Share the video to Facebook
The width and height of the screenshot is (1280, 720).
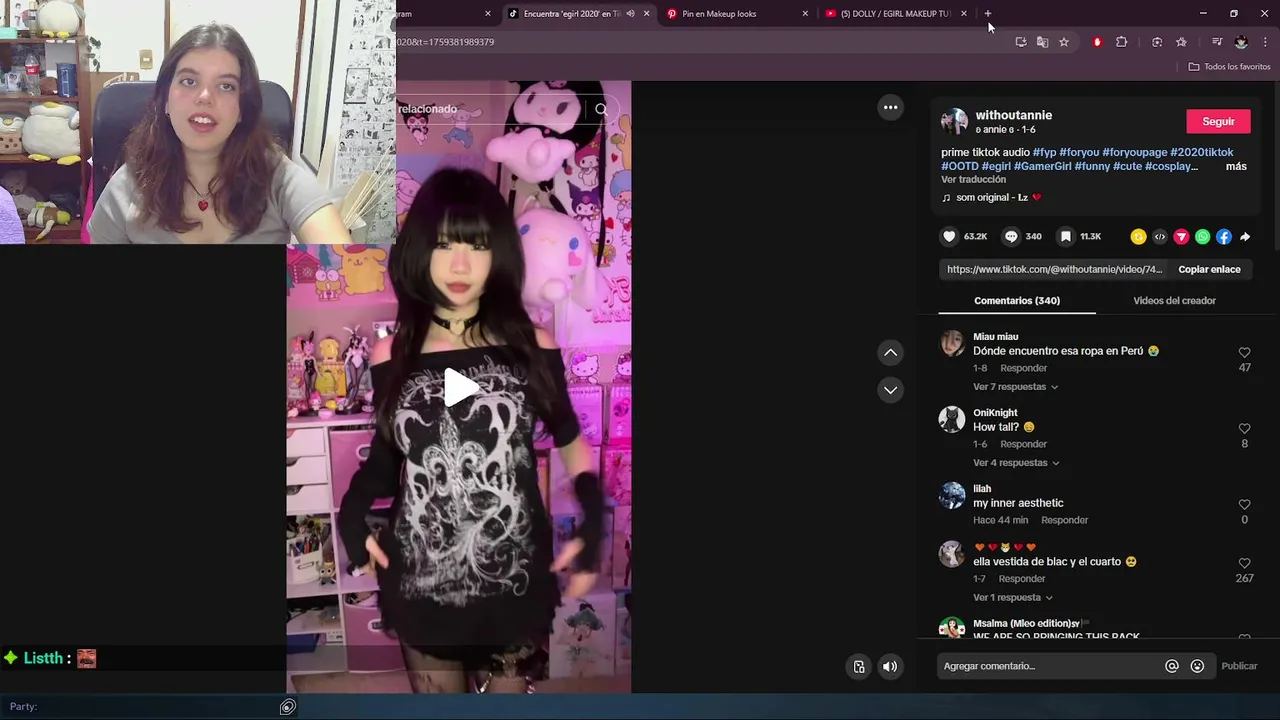point(1224,237)
